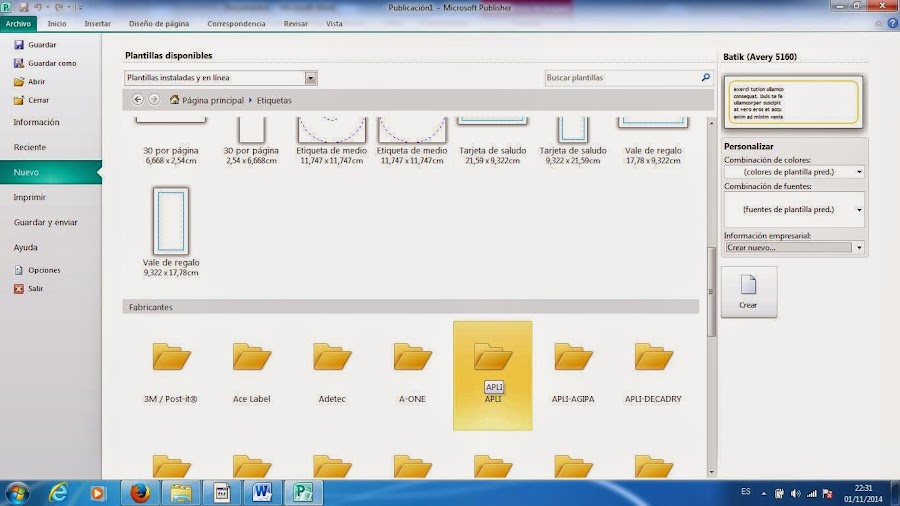The width and height of the screenshot is (900, 506).
Task: Switch to the Inicio ribbon tab
Action: pos(57,24)
